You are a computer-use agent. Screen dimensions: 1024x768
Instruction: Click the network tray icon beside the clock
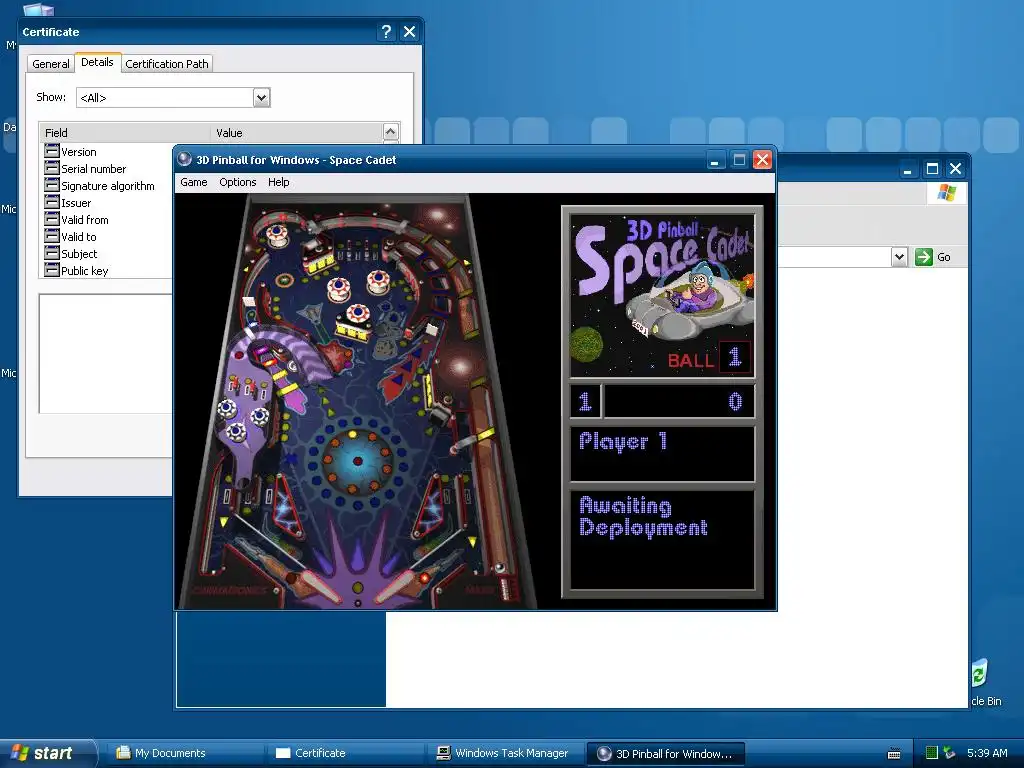point(949,753)
